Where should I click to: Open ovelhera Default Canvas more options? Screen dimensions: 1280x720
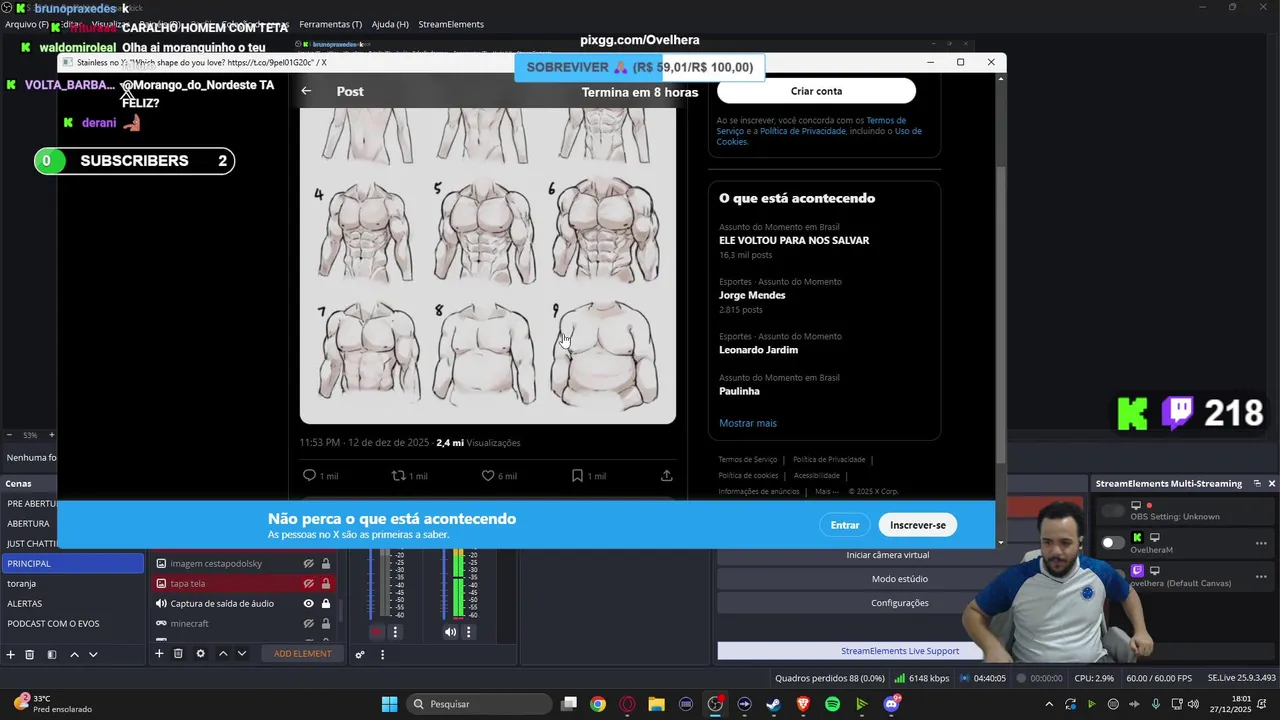[x=1261, y=575]
